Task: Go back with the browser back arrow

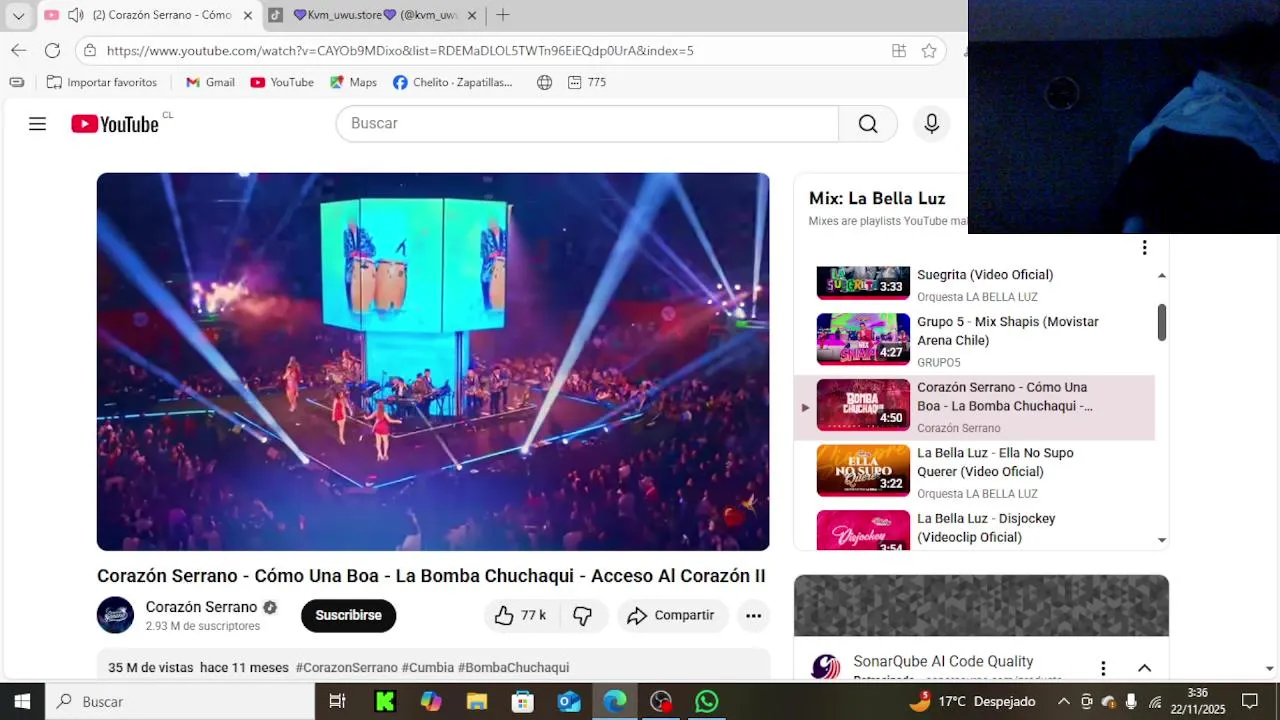Action: point(19,50)
